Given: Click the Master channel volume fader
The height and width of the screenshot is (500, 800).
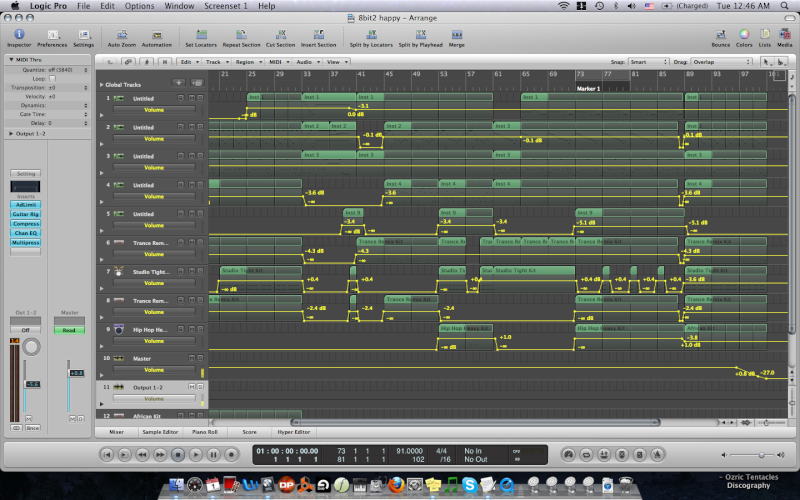Looking at the screenshot, I should pos(76,373).
